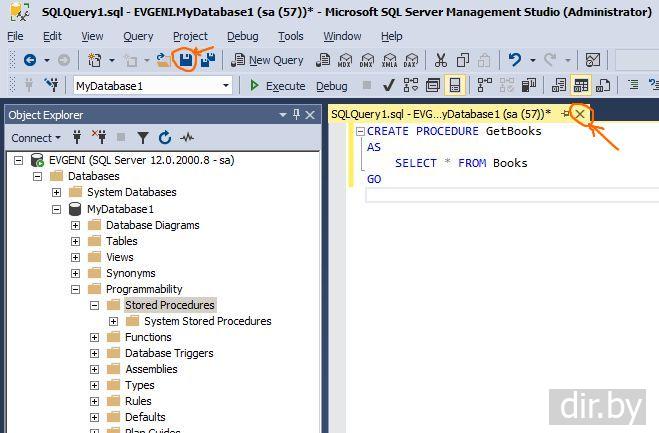Close the SQLQuery1.sql query tab
Image resolution: width=659 pixels, height=433 pixels.
click(x=580, y=114)
